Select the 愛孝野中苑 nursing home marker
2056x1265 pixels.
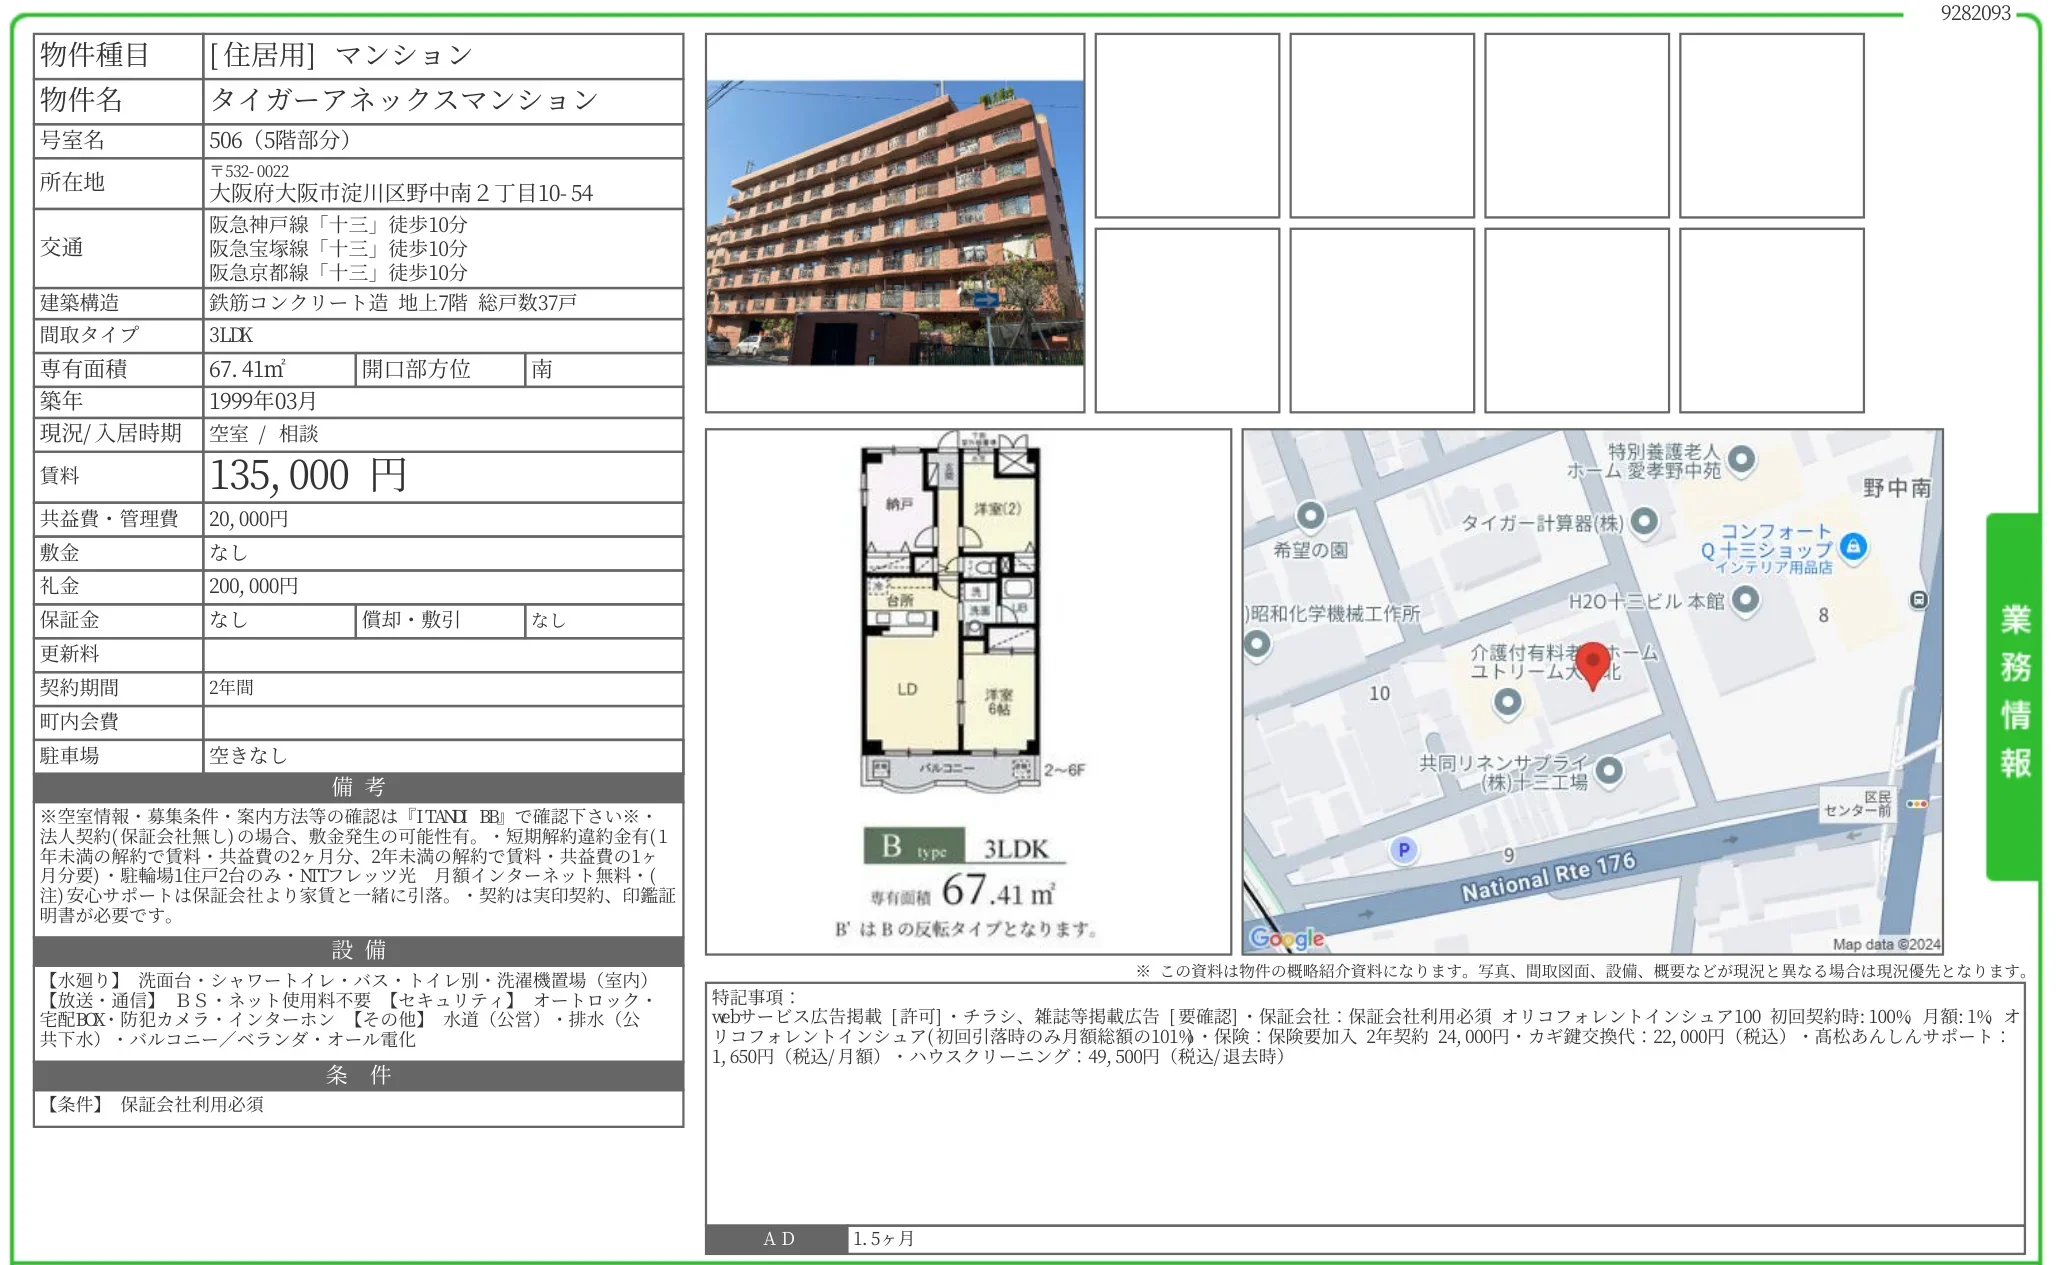point(1741,459)
